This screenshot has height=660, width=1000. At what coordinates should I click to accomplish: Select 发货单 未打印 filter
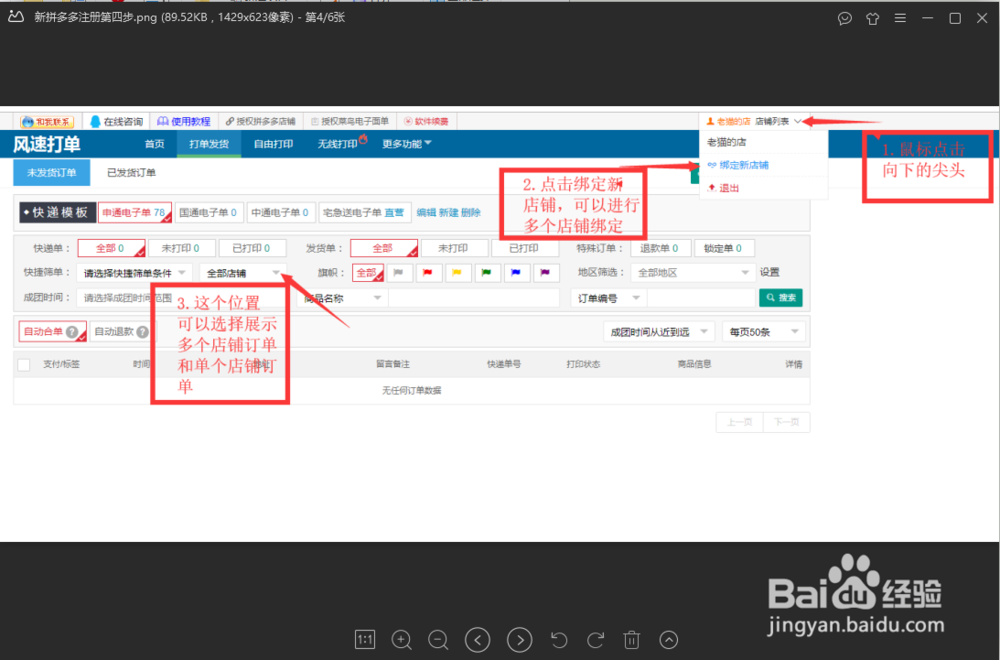pos(454,248)
